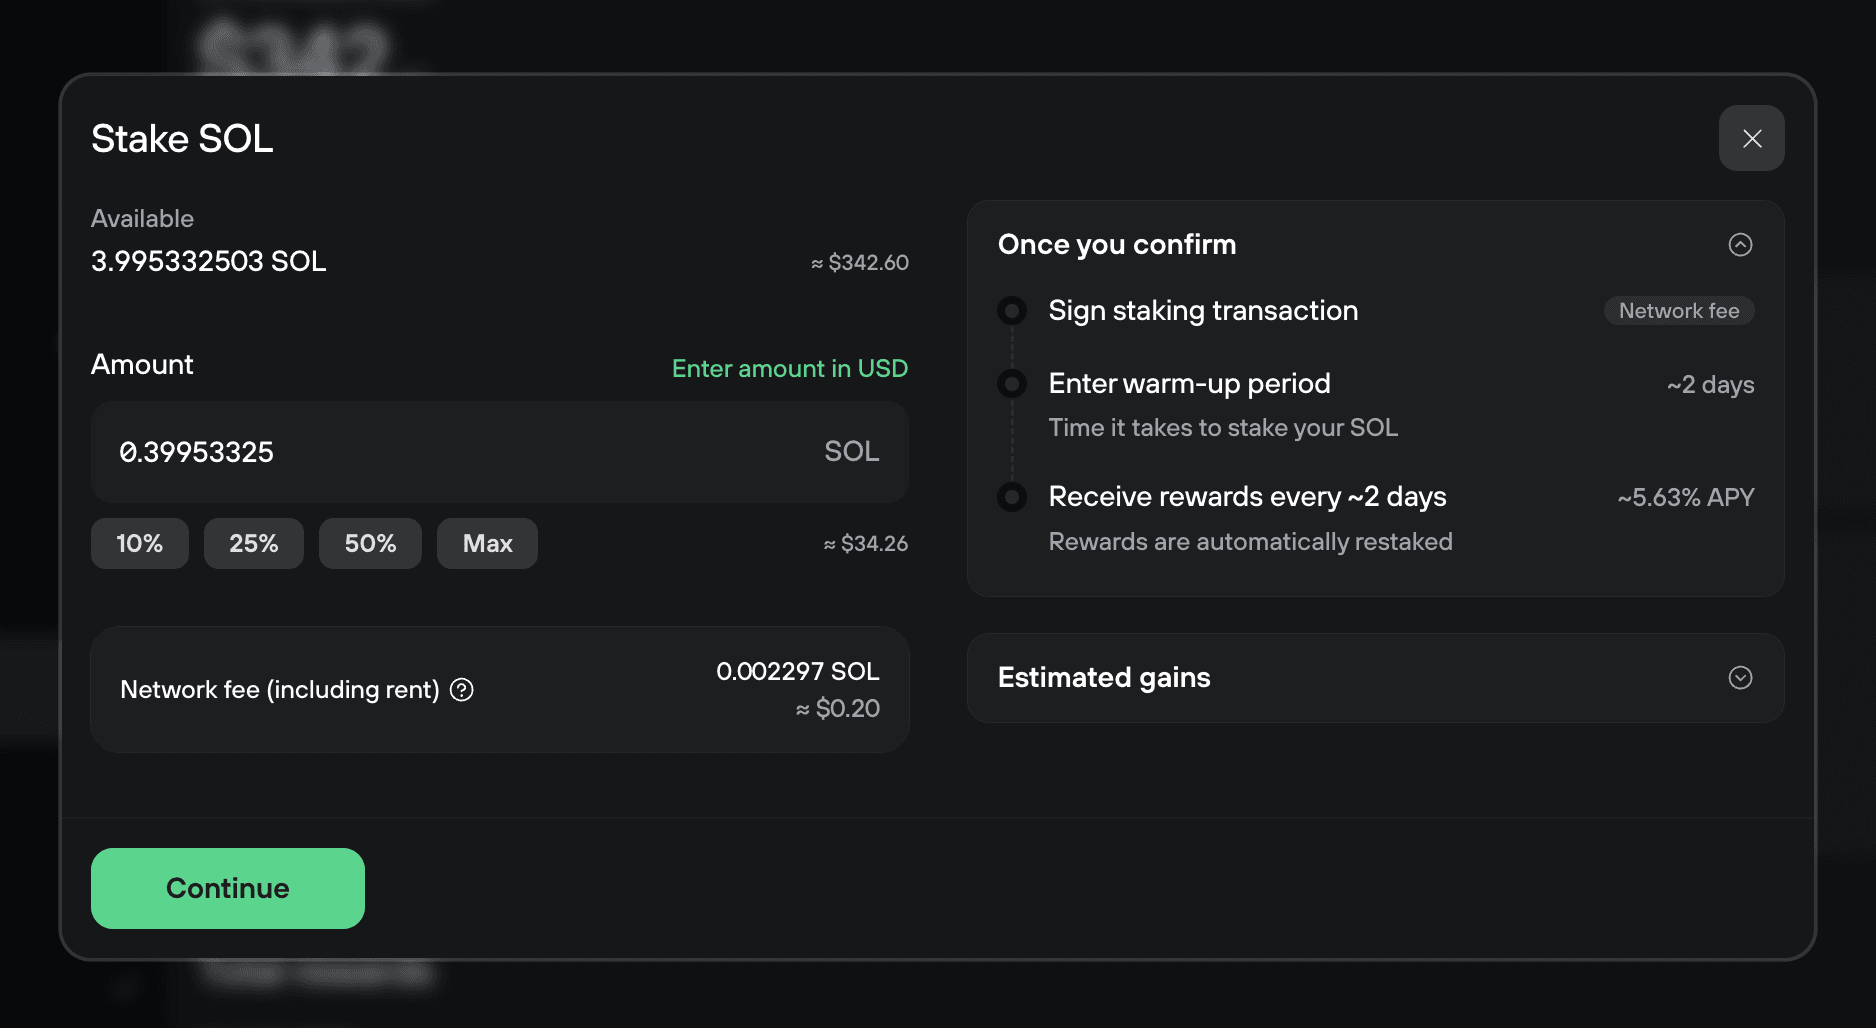Click the Receive rewards step circle
Viewport: 1876px width, 1028px height.
point(1012,497)
